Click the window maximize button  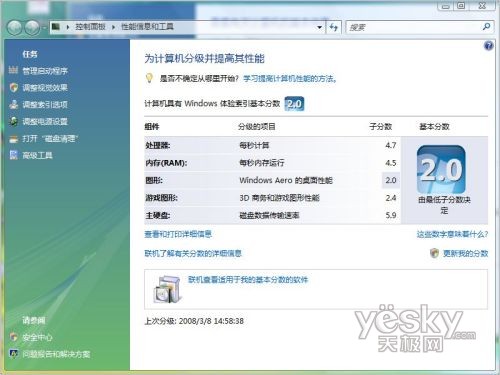click(461, 5)
